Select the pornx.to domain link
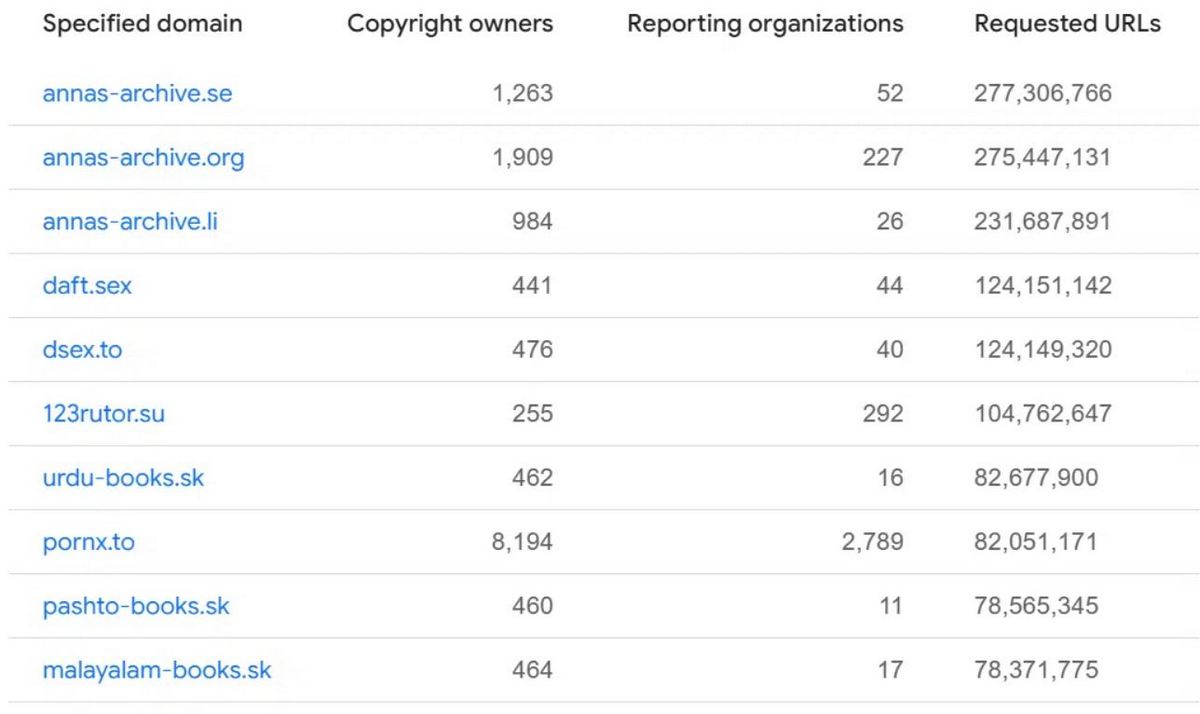This screenshot has width=1200, height=714. pyautogui.click(x=88, y=542)
